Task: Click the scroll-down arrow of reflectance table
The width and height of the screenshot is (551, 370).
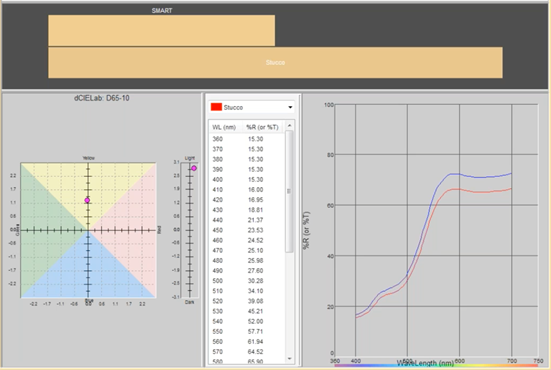Action: click(x=290, y=358)
